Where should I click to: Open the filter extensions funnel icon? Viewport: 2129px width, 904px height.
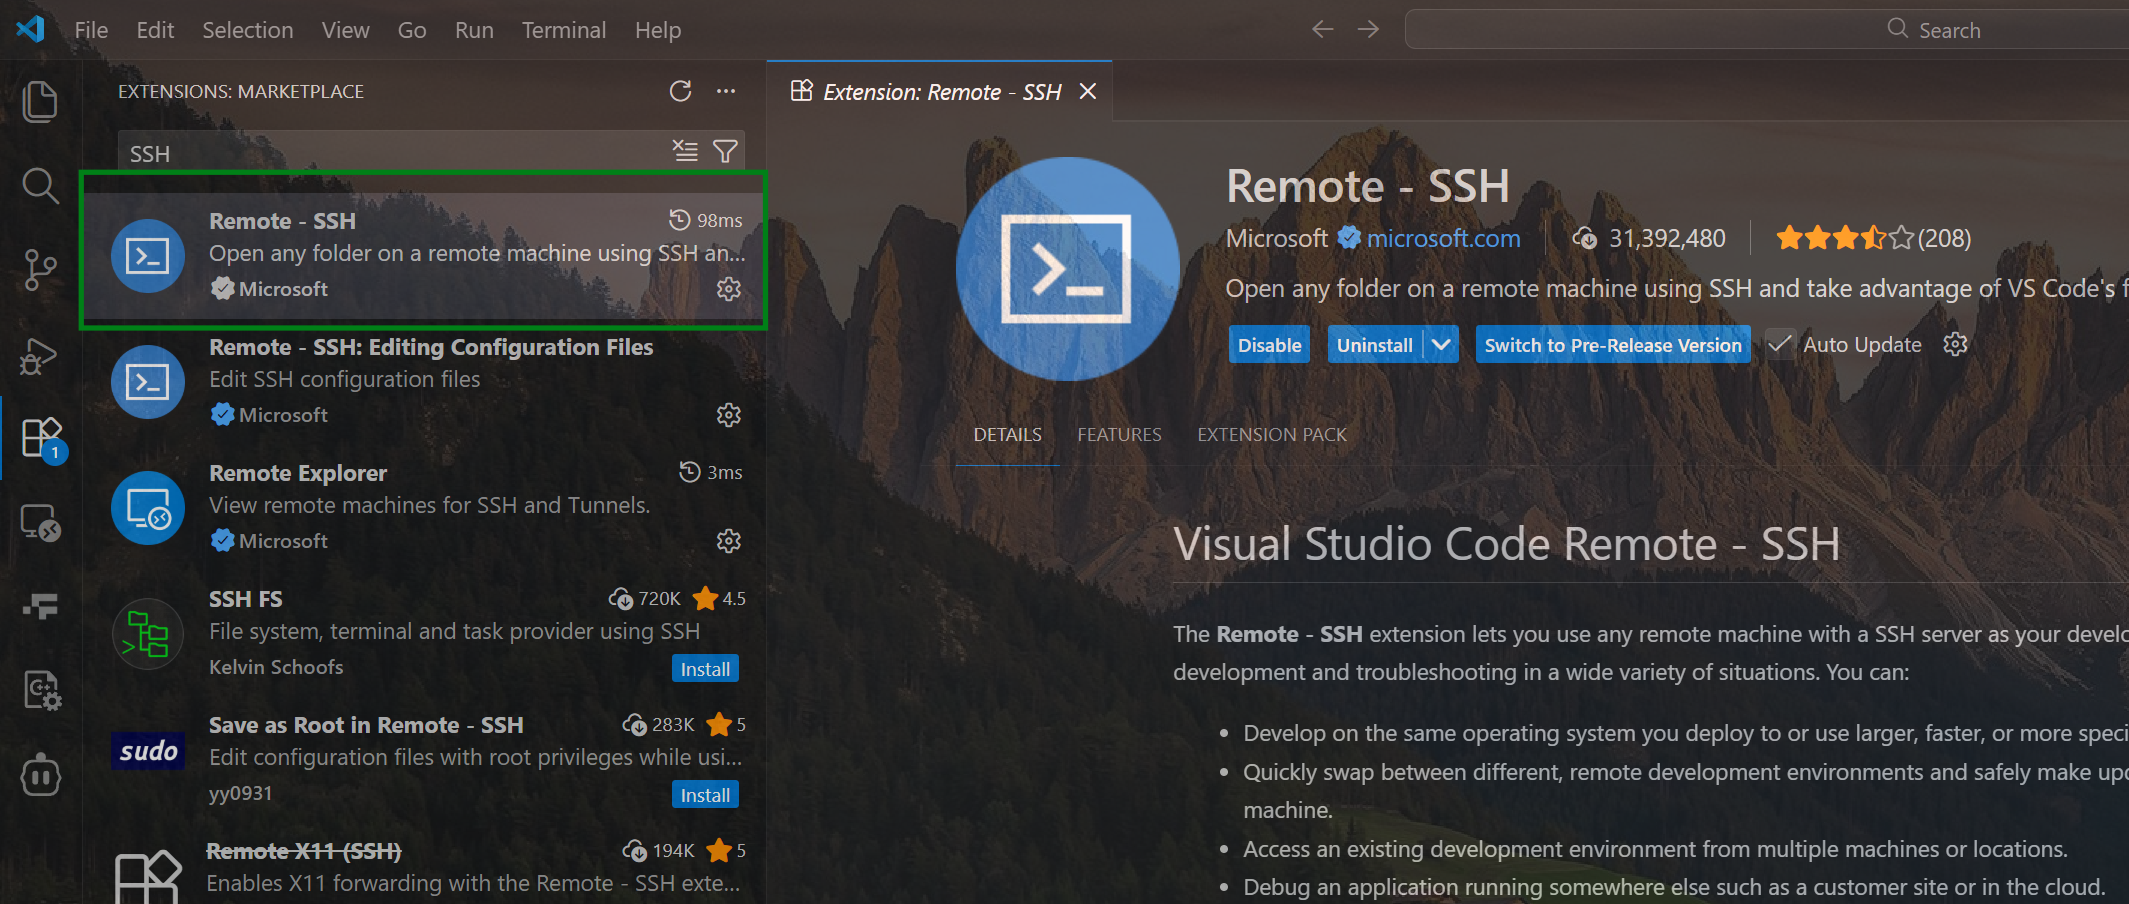click(x=725, y=151)
